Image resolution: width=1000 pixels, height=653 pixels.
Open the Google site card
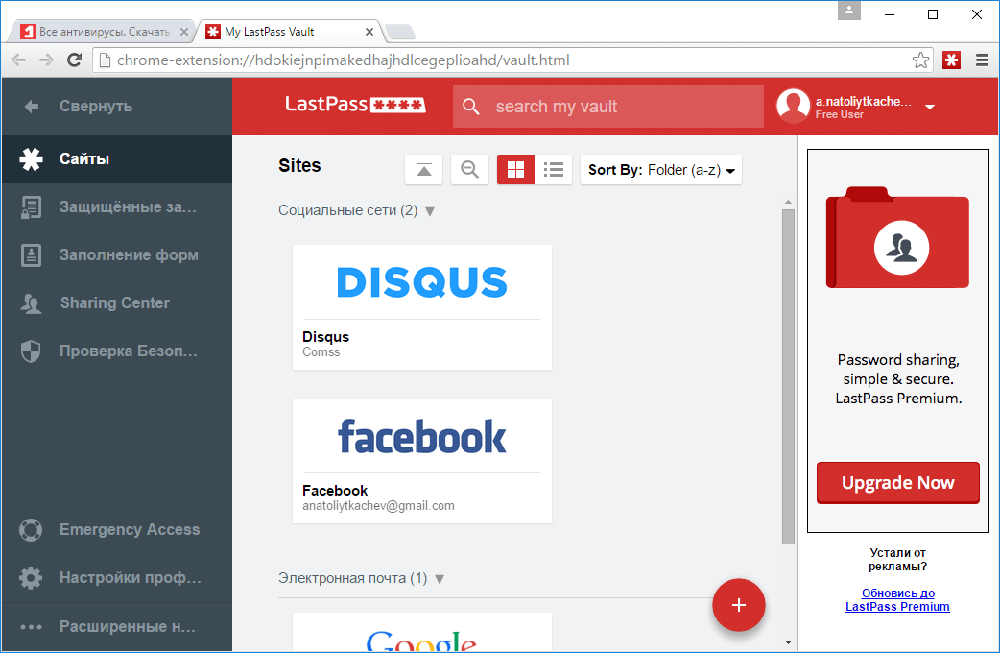pos(422,632)
